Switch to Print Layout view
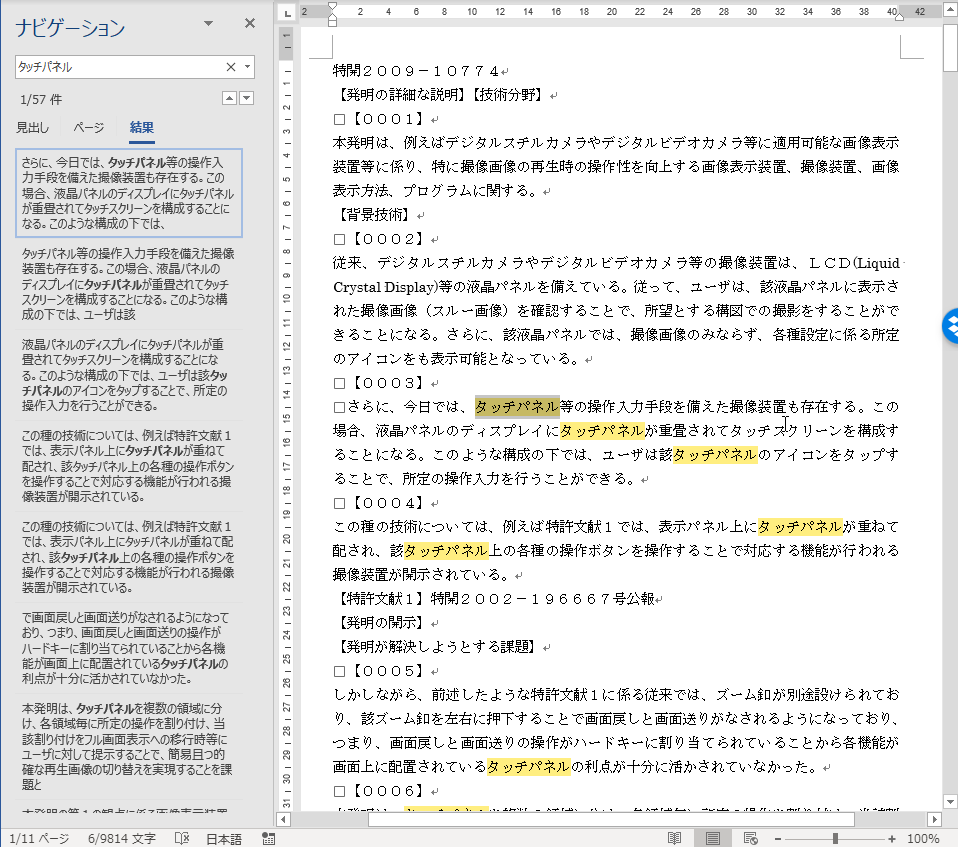Viewport: 958px width, 847px height. 713,838
